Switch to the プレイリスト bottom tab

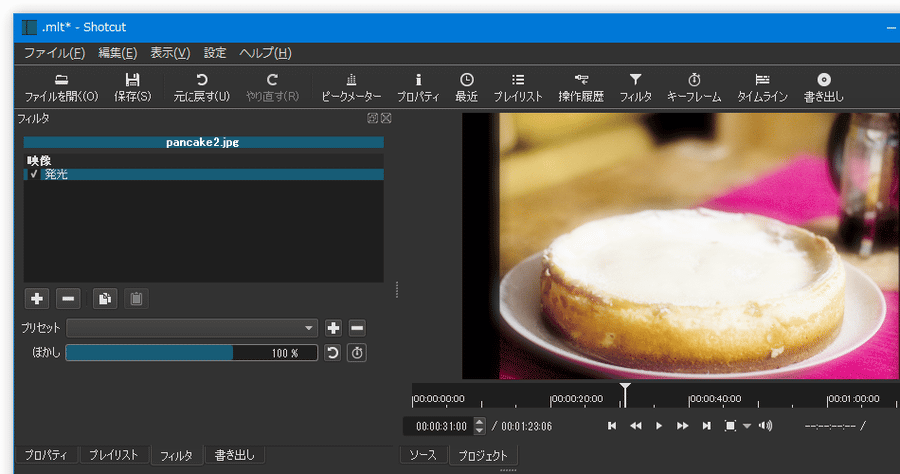tap(114, 455)
